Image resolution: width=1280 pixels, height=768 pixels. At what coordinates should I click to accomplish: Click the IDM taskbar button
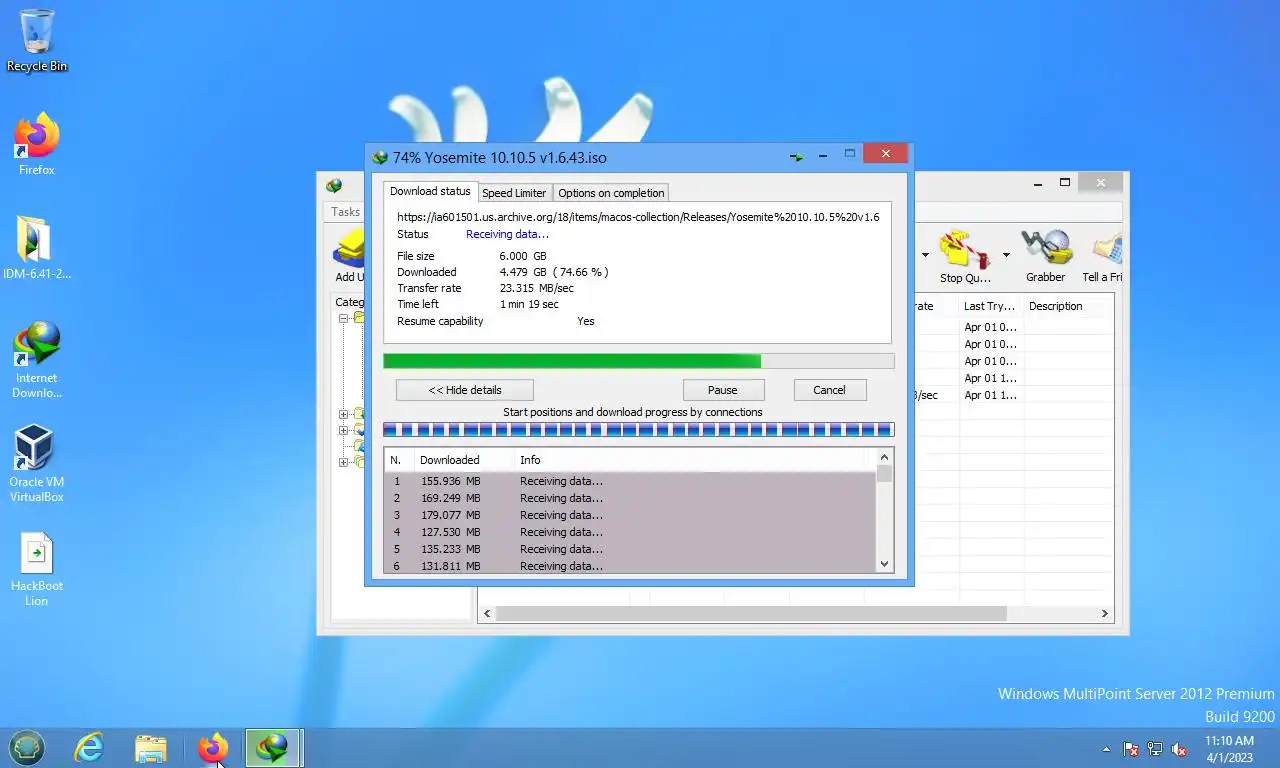click(273, 748)
